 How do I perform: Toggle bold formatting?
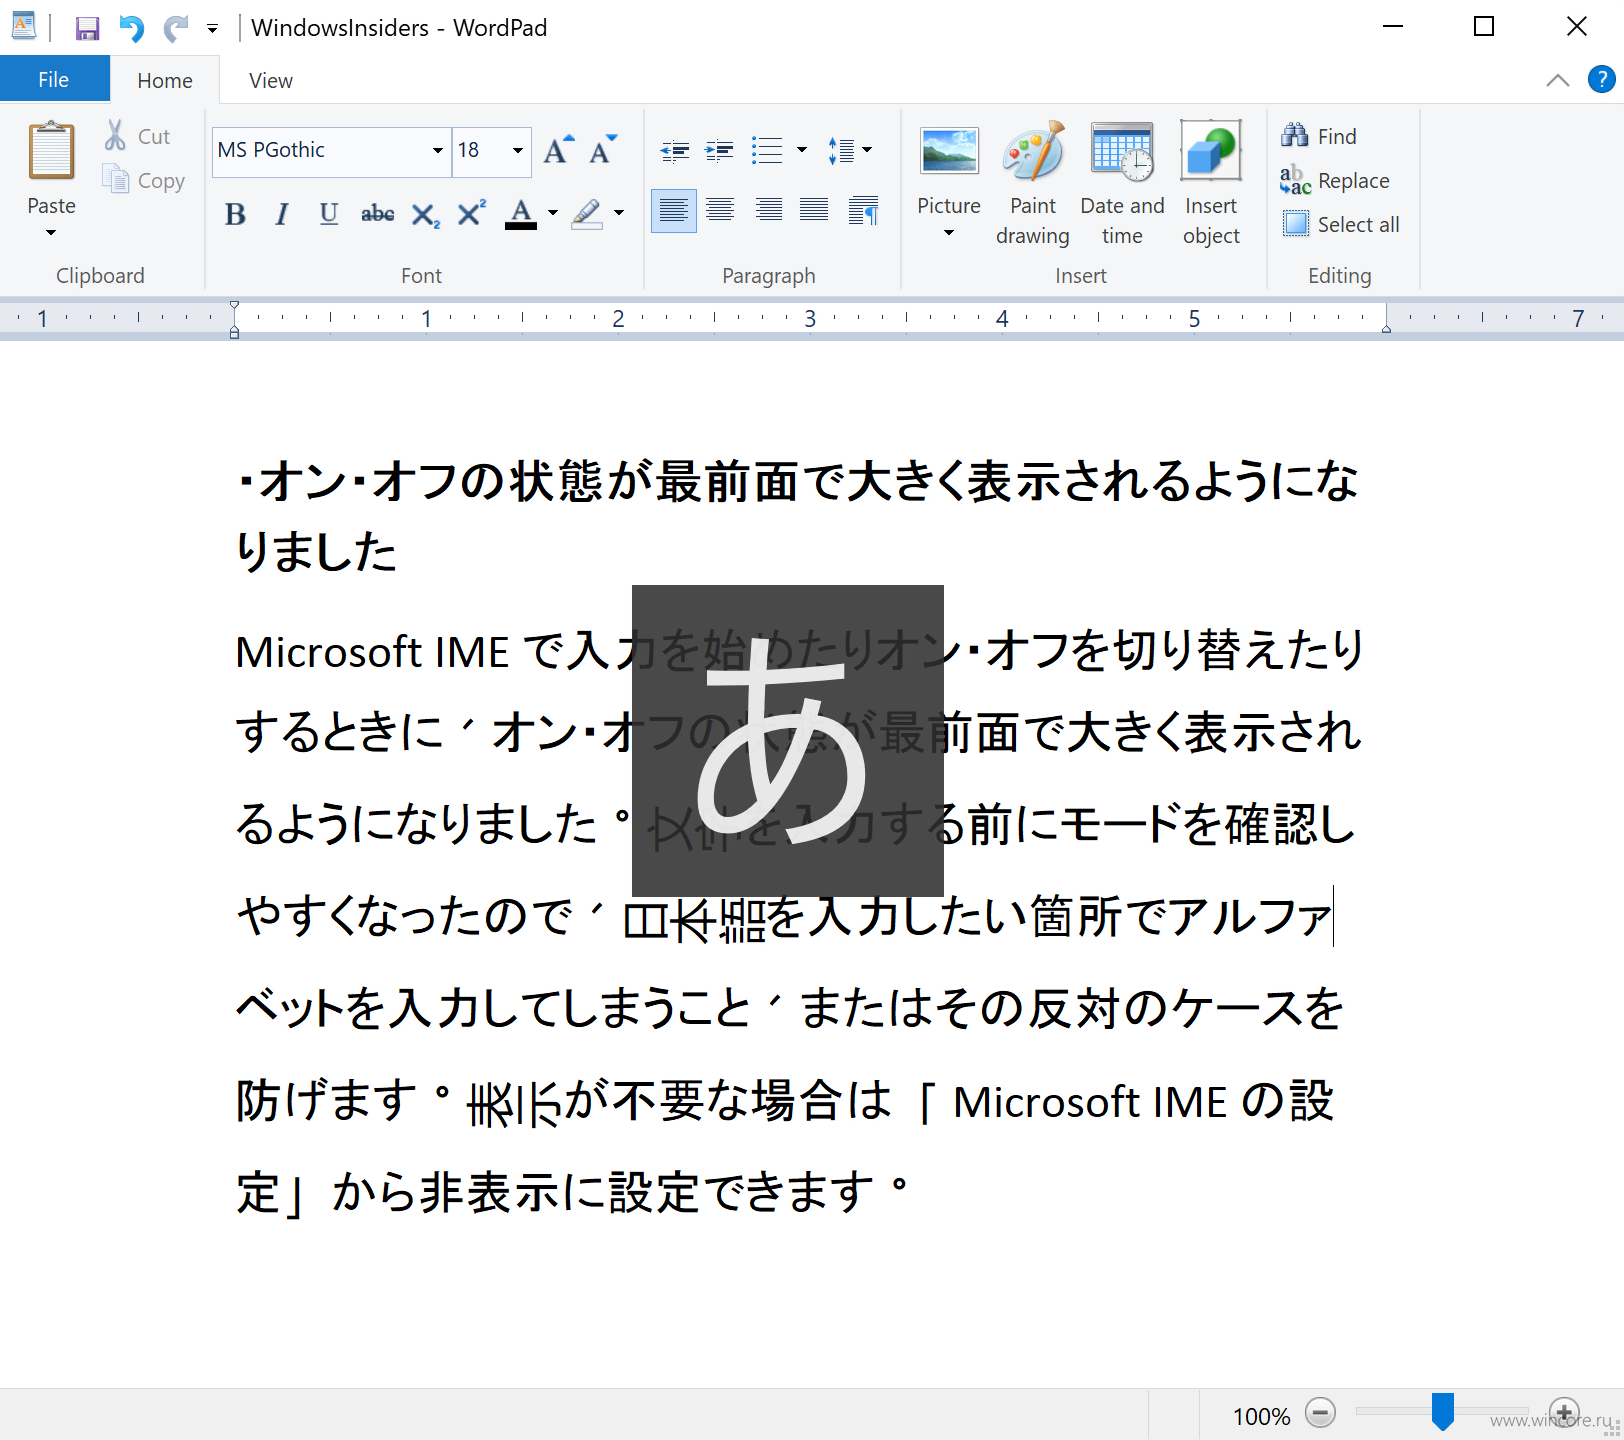(x=235, y=213)
